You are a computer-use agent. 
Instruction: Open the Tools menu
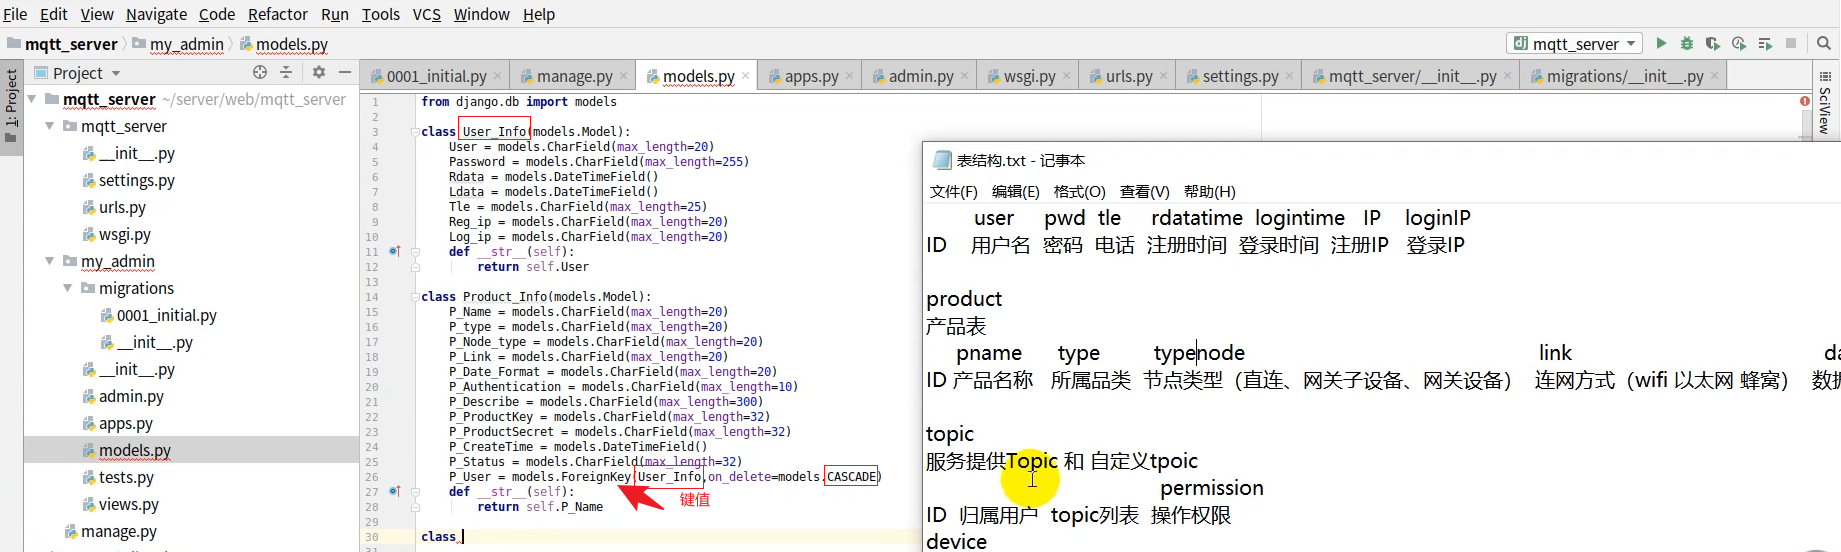point(381,14)
